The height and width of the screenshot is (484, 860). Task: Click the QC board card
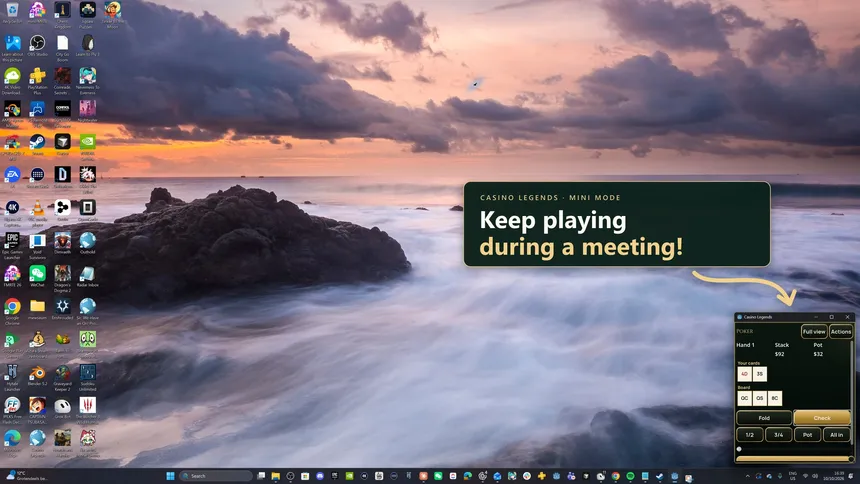click(744, 398)
